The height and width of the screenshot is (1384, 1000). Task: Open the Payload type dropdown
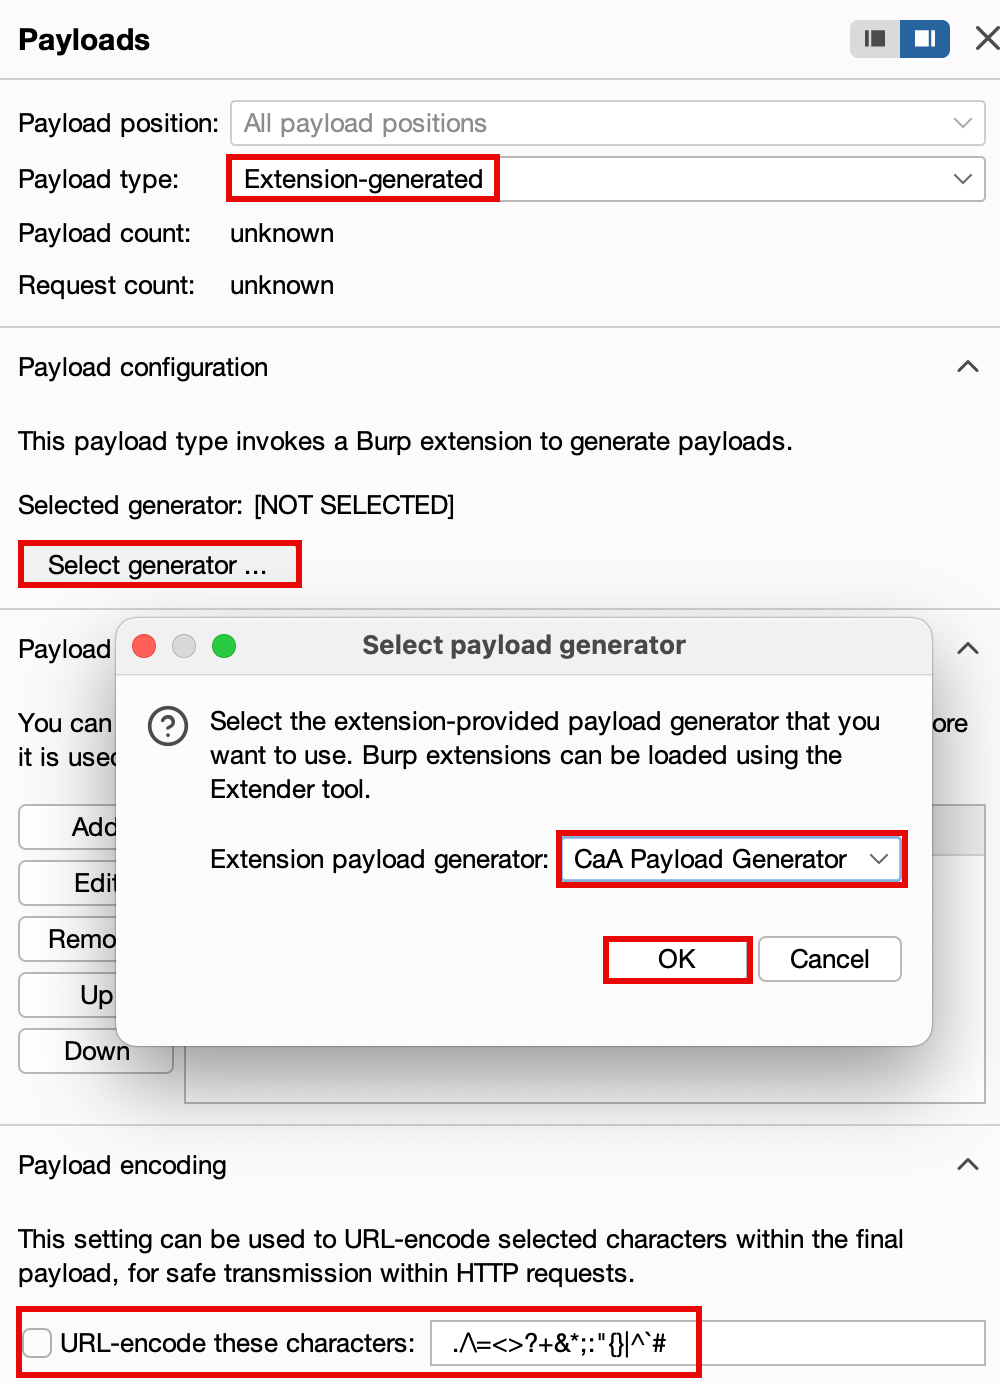pos(608,179)
